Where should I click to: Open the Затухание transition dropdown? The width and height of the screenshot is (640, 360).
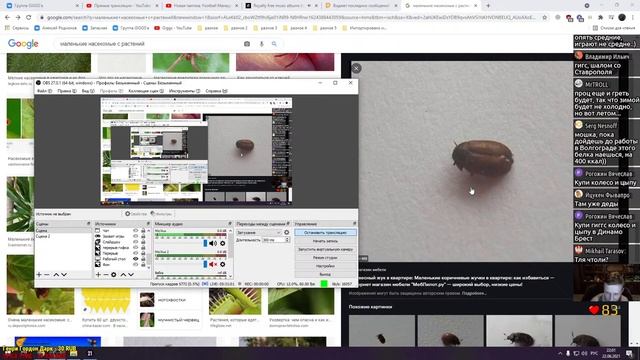tap(259, 232)
